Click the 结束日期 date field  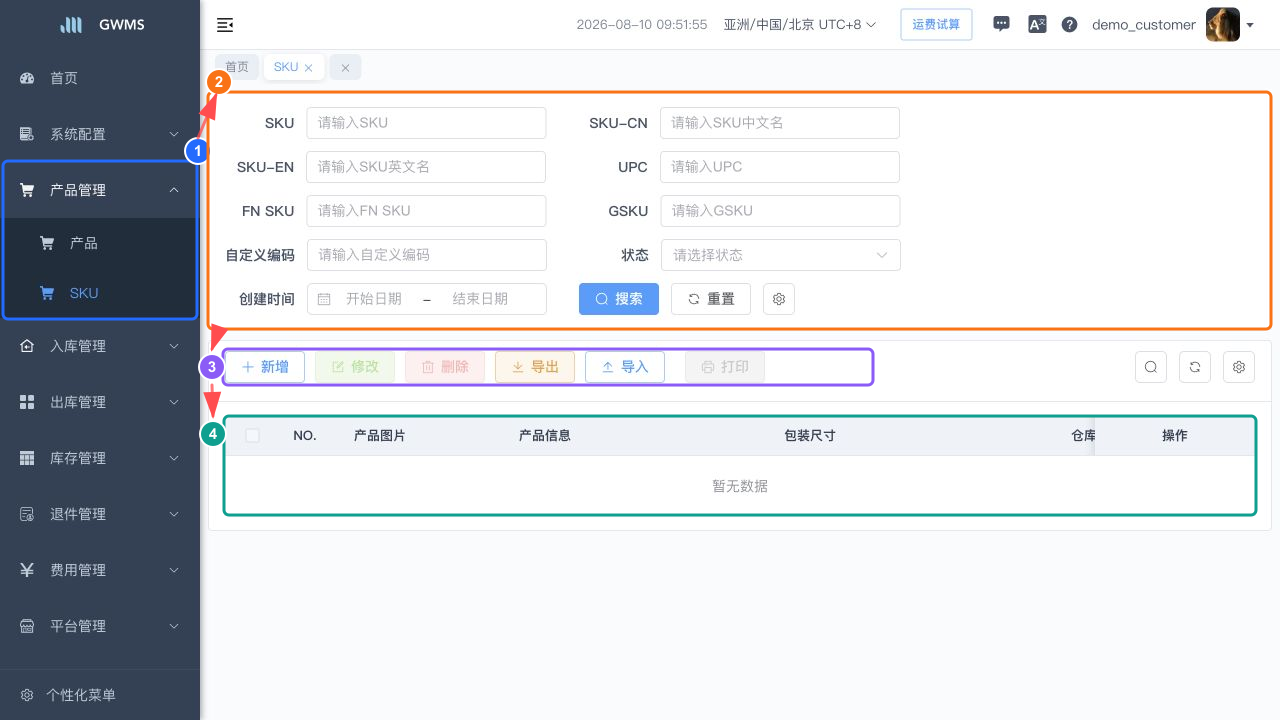click(x=480, y=299)
